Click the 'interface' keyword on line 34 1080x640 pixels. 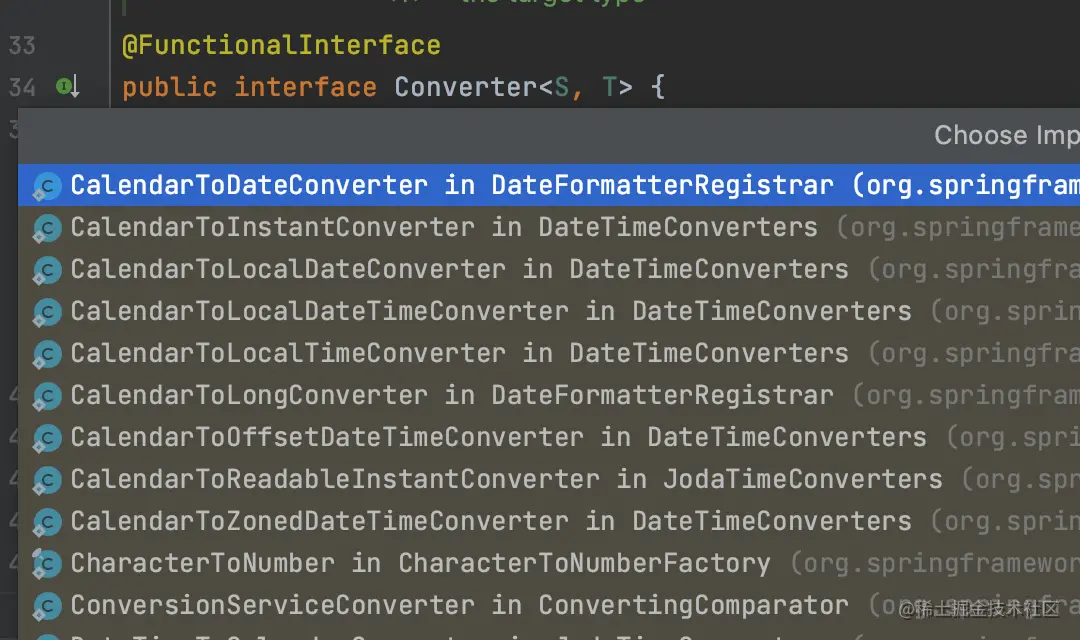(x=305, y=87)
